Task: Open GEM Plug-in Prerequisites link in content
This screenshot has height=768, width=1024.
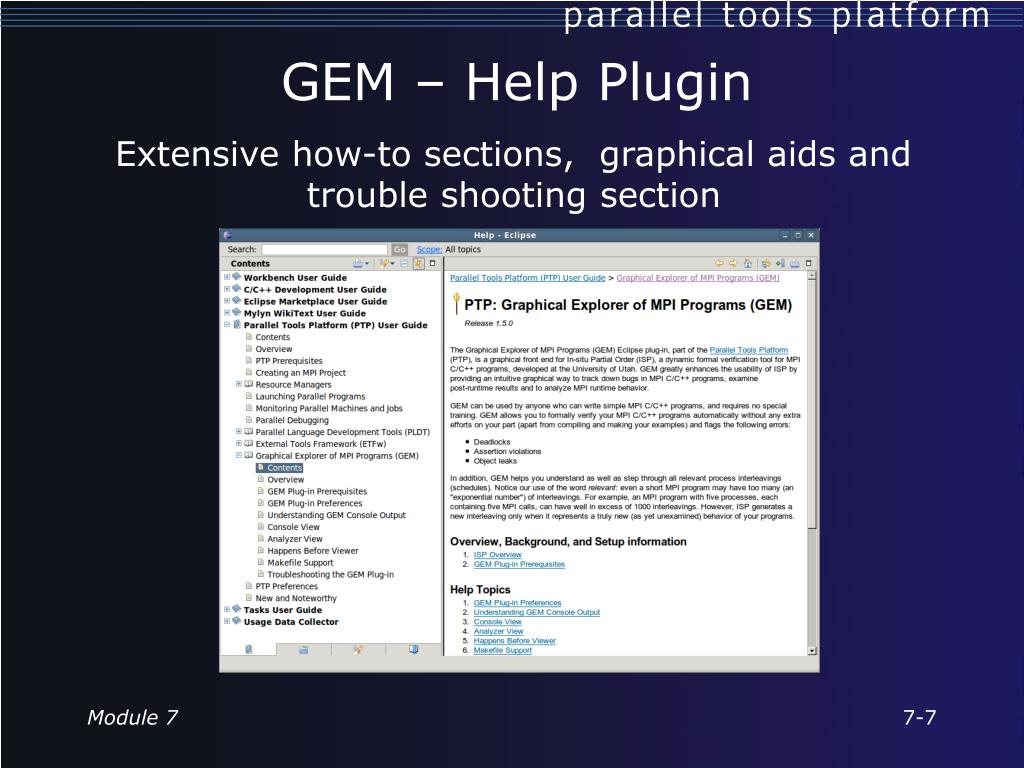Action: (x=519, y=564)
